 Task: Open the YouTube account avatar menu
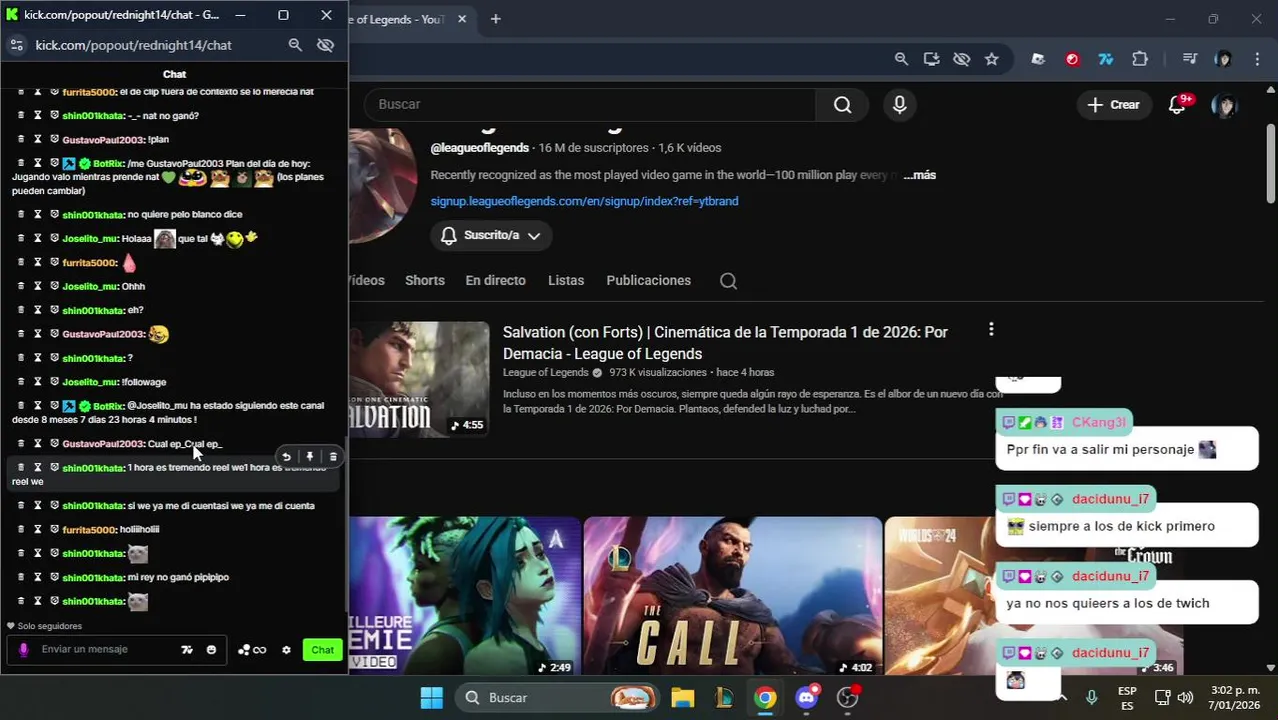1224,104
